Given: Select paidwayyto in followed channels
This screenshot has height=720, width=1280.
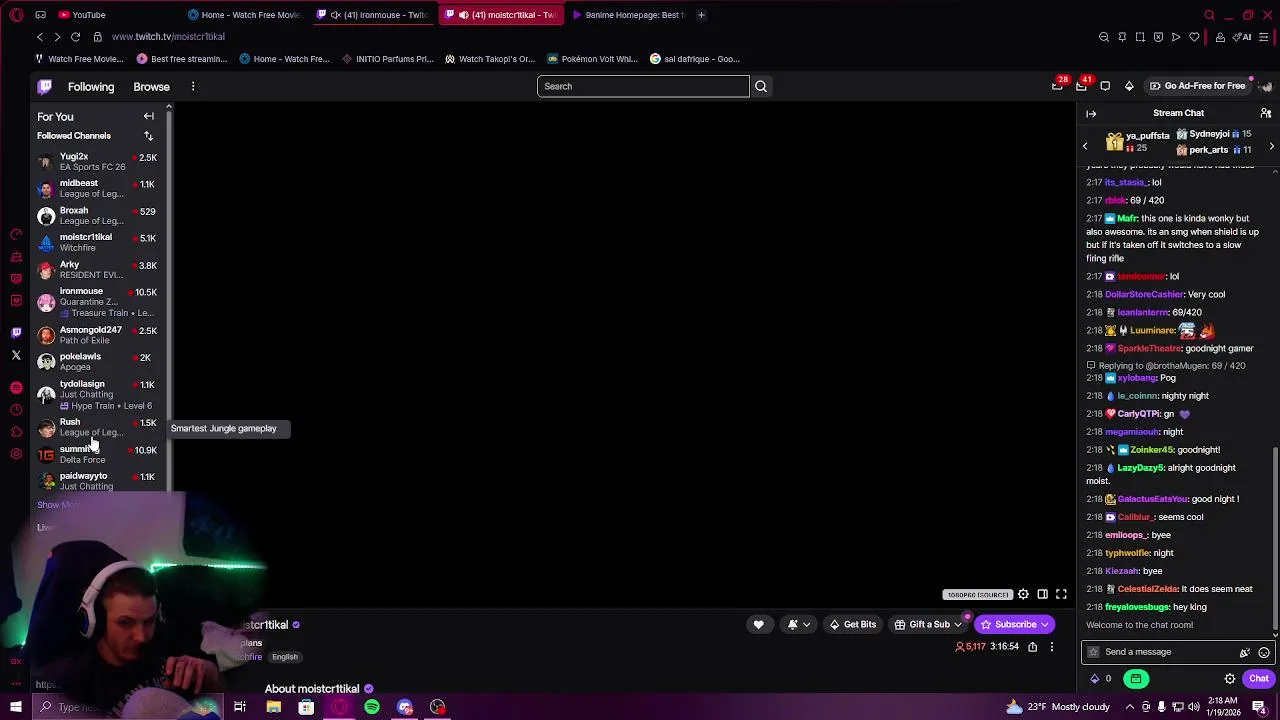Looking at the screenshot, I should (97, 481).
